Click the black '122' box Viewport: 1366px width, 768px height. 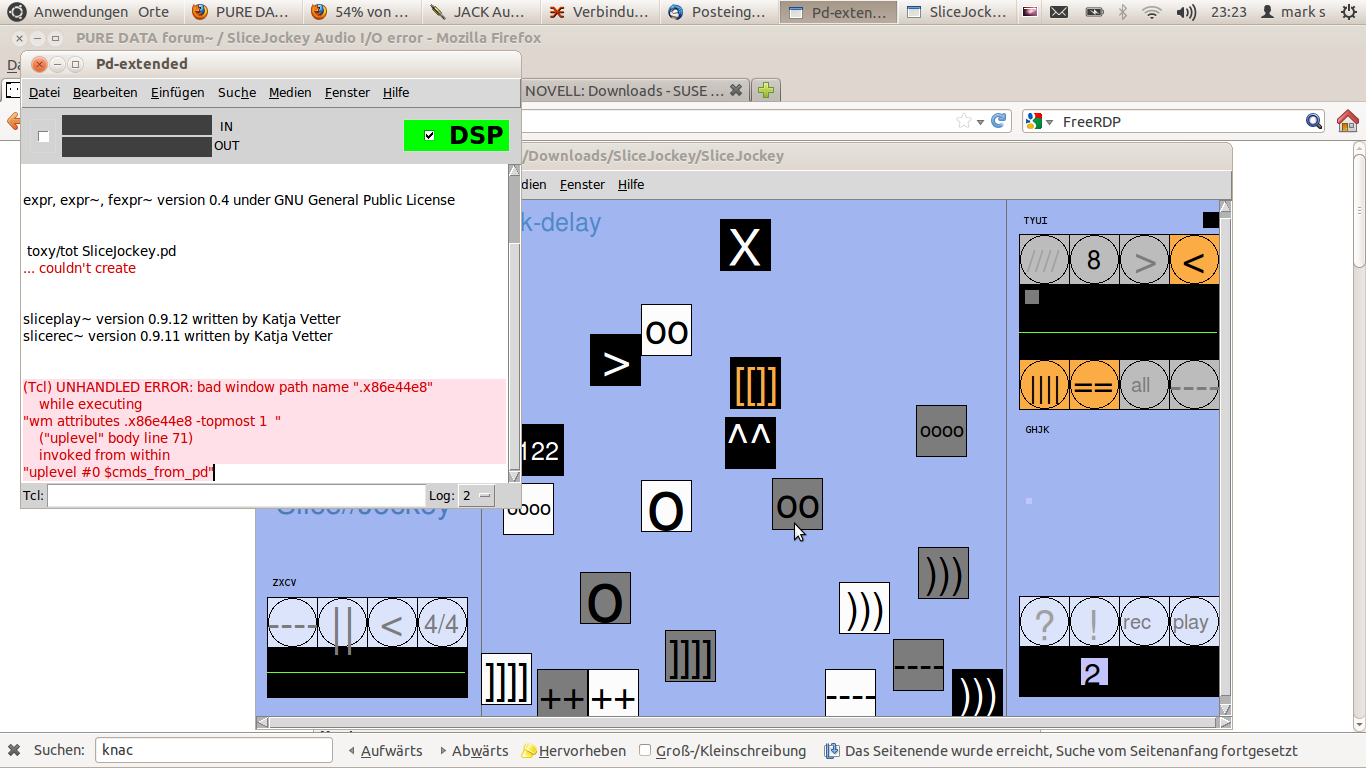(x=542, y=450)
